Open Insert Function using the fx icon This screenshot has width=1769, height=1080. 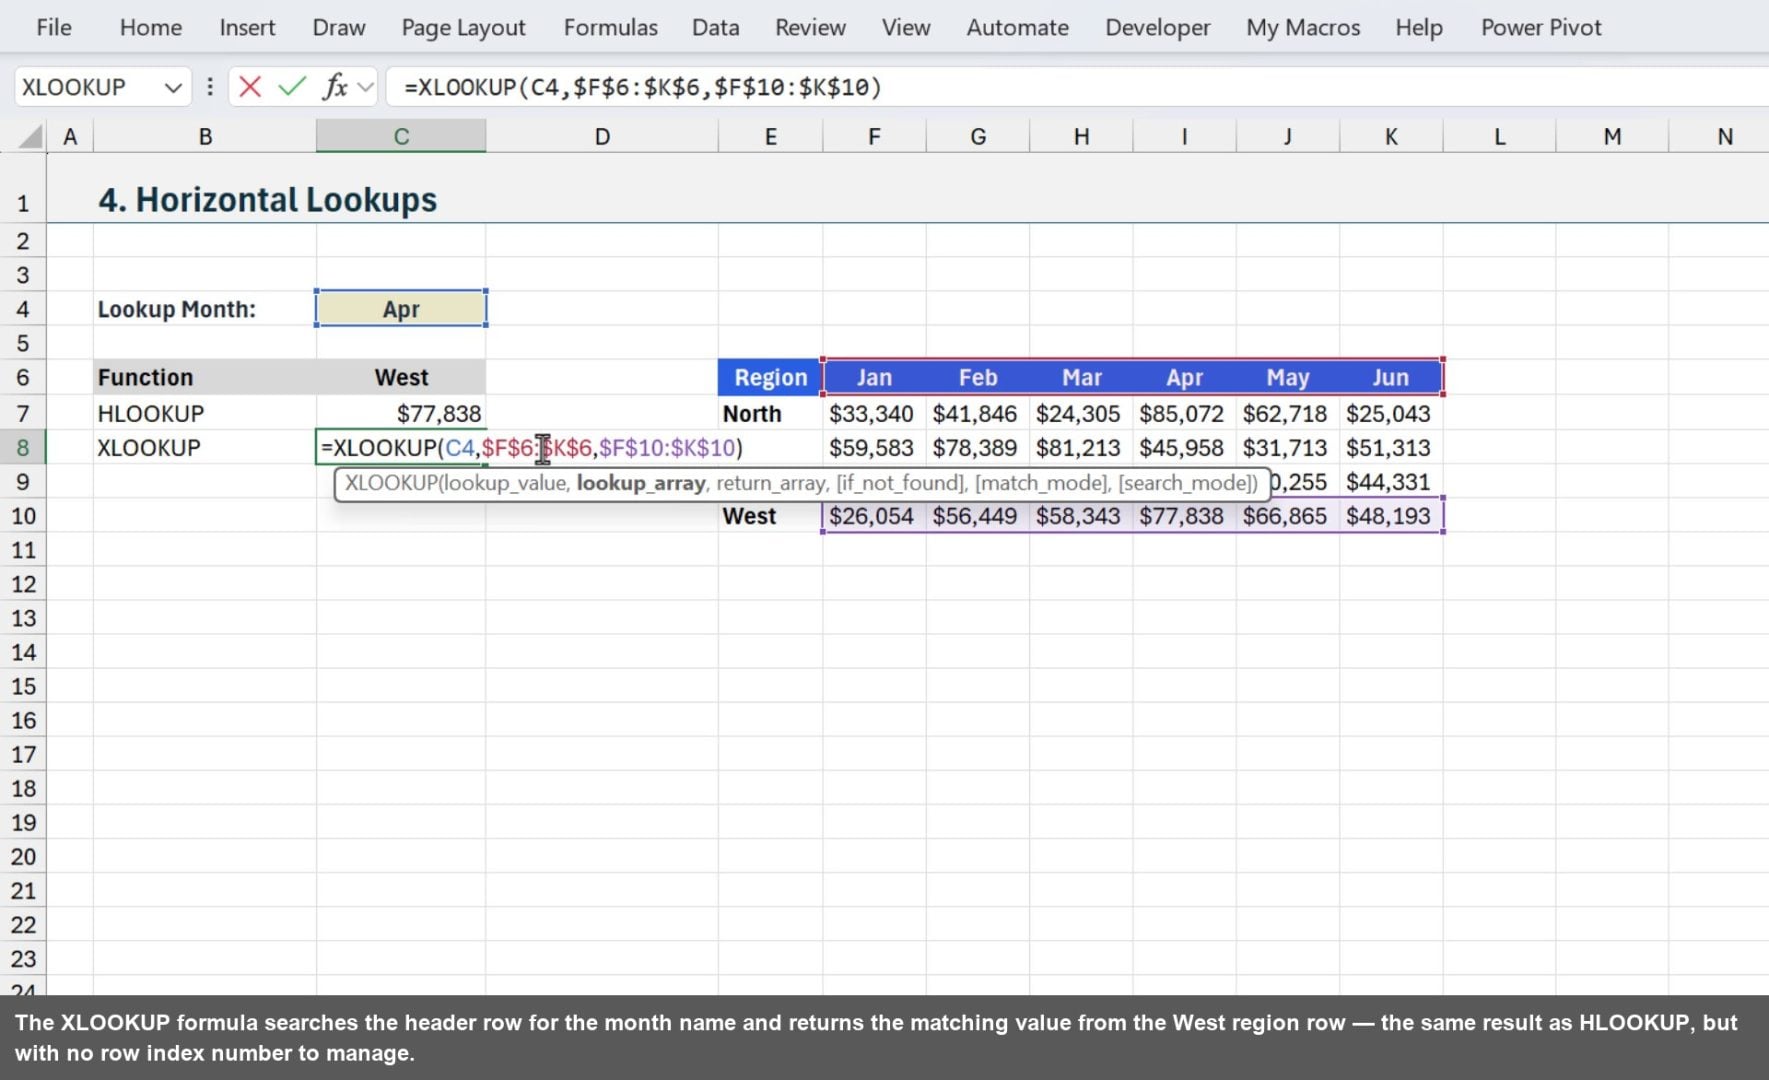click(x=335, y=87)
